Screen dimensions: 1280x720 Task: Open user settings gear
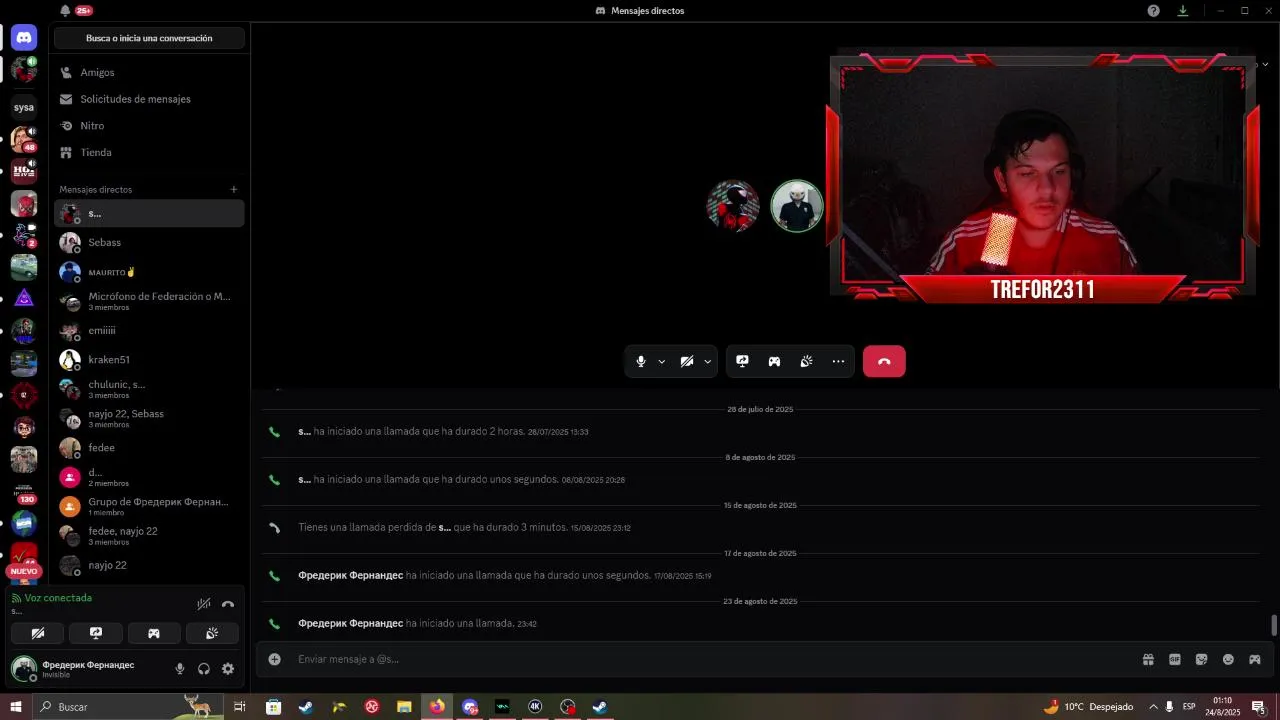[x=228, y=669]
